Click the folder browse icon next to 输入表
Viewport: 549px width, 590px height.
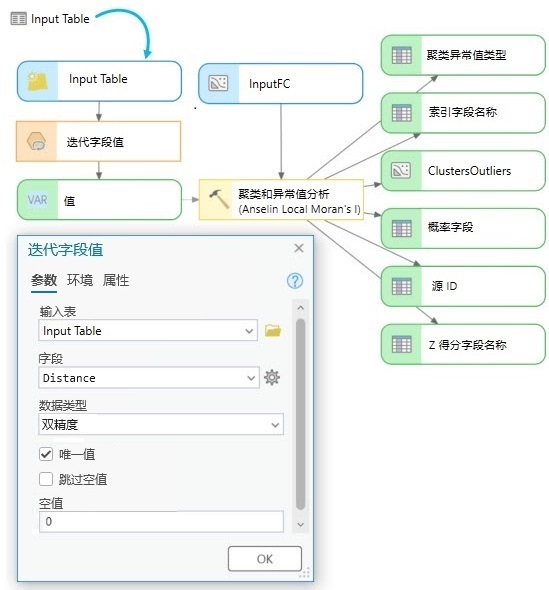273,330
